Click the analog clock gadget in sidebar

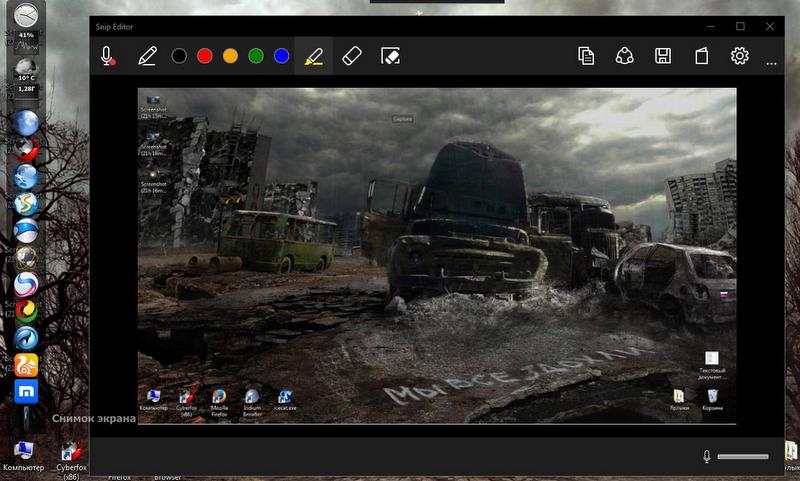[x=26, y=15]
